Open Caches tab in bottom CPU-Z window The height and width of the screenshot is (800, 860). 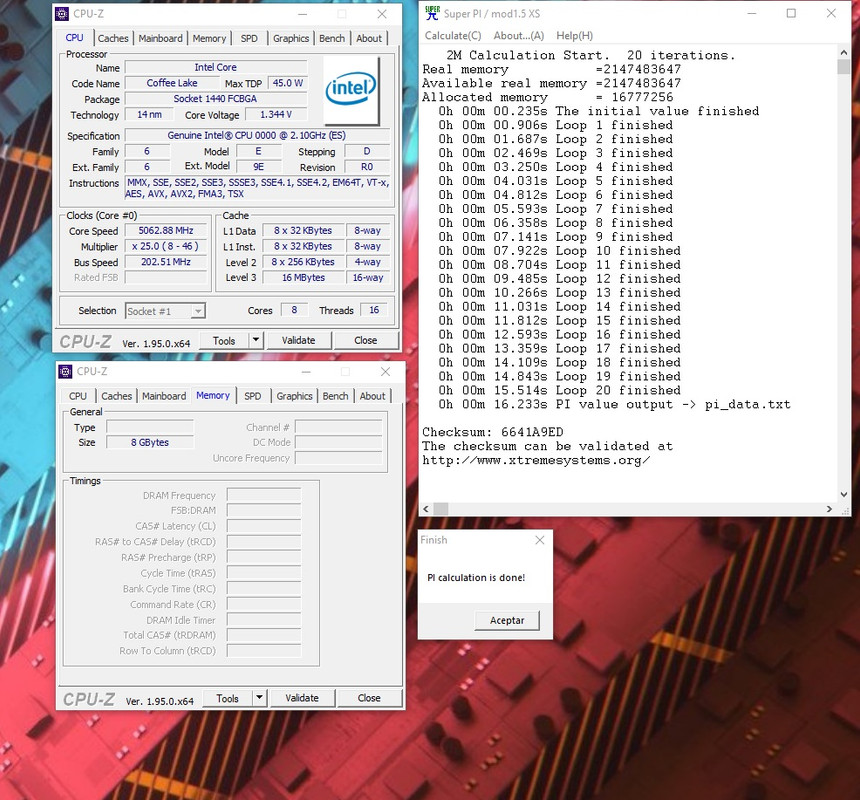click(116, 396)
